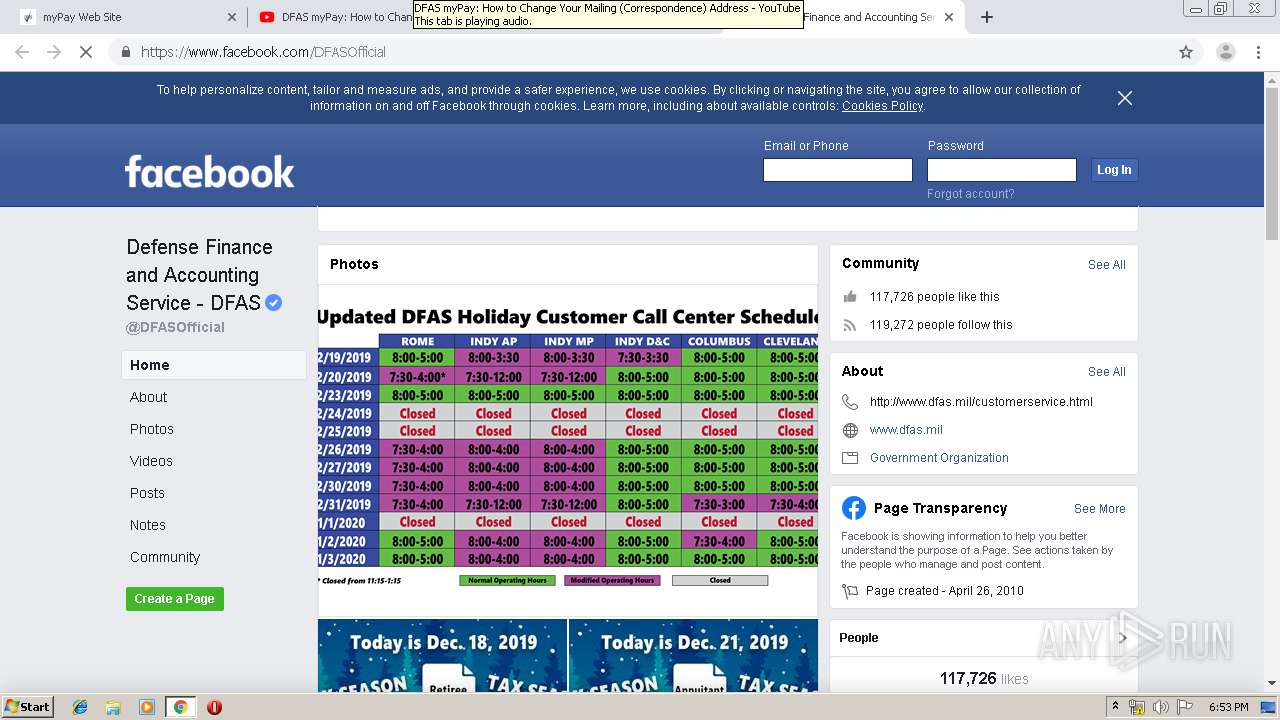Open Notes in the page sidebar

pyautogui.click(x=147, y=525)
